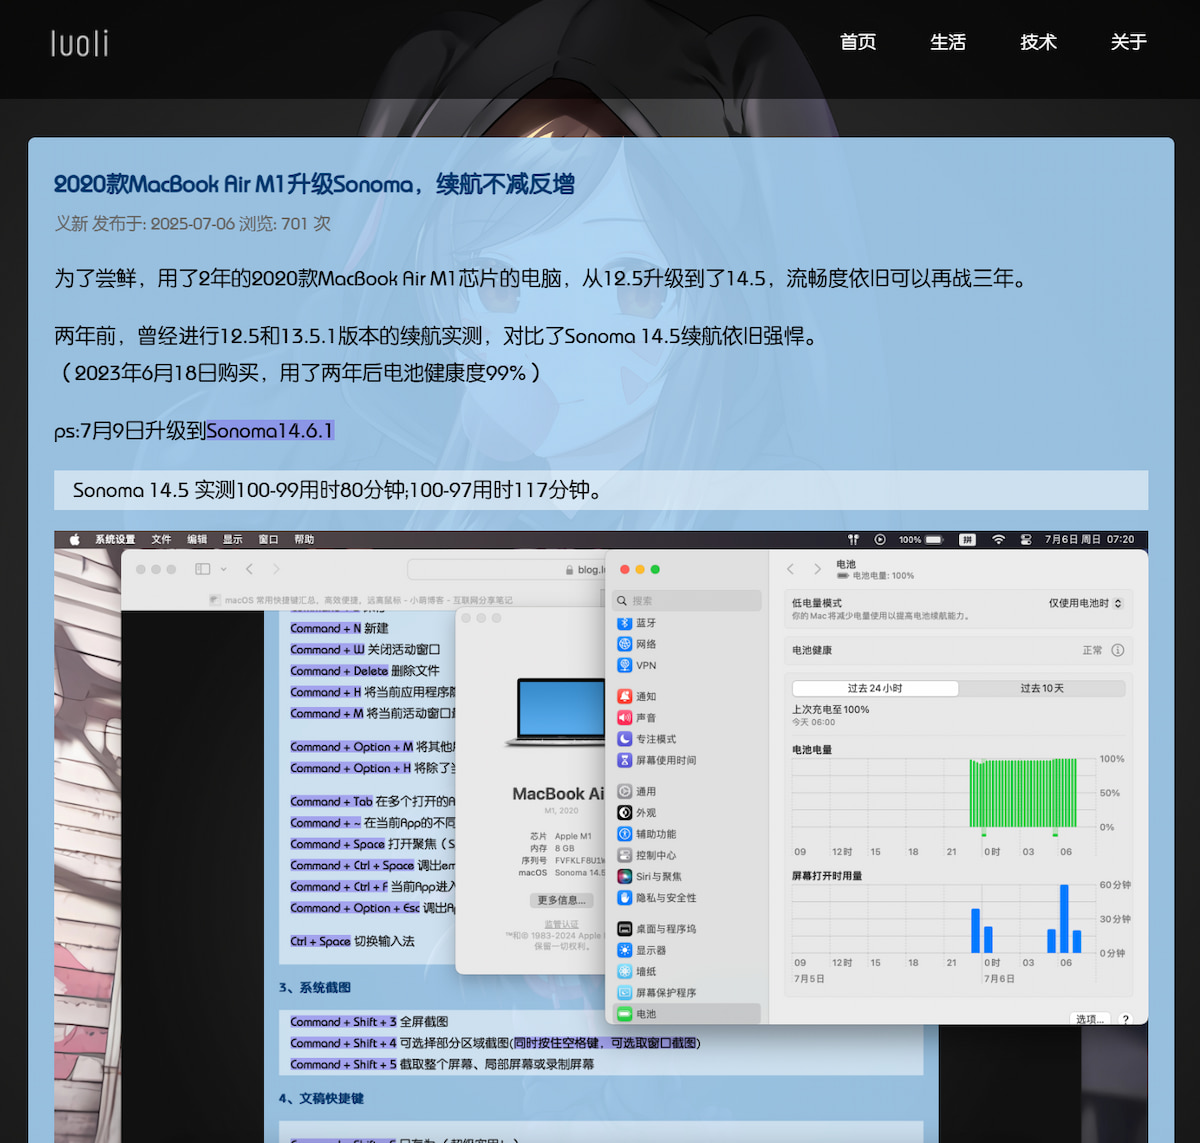Click the green battery level chart
This screenshot has width=1200, height=1143.
click(1021, 795)
